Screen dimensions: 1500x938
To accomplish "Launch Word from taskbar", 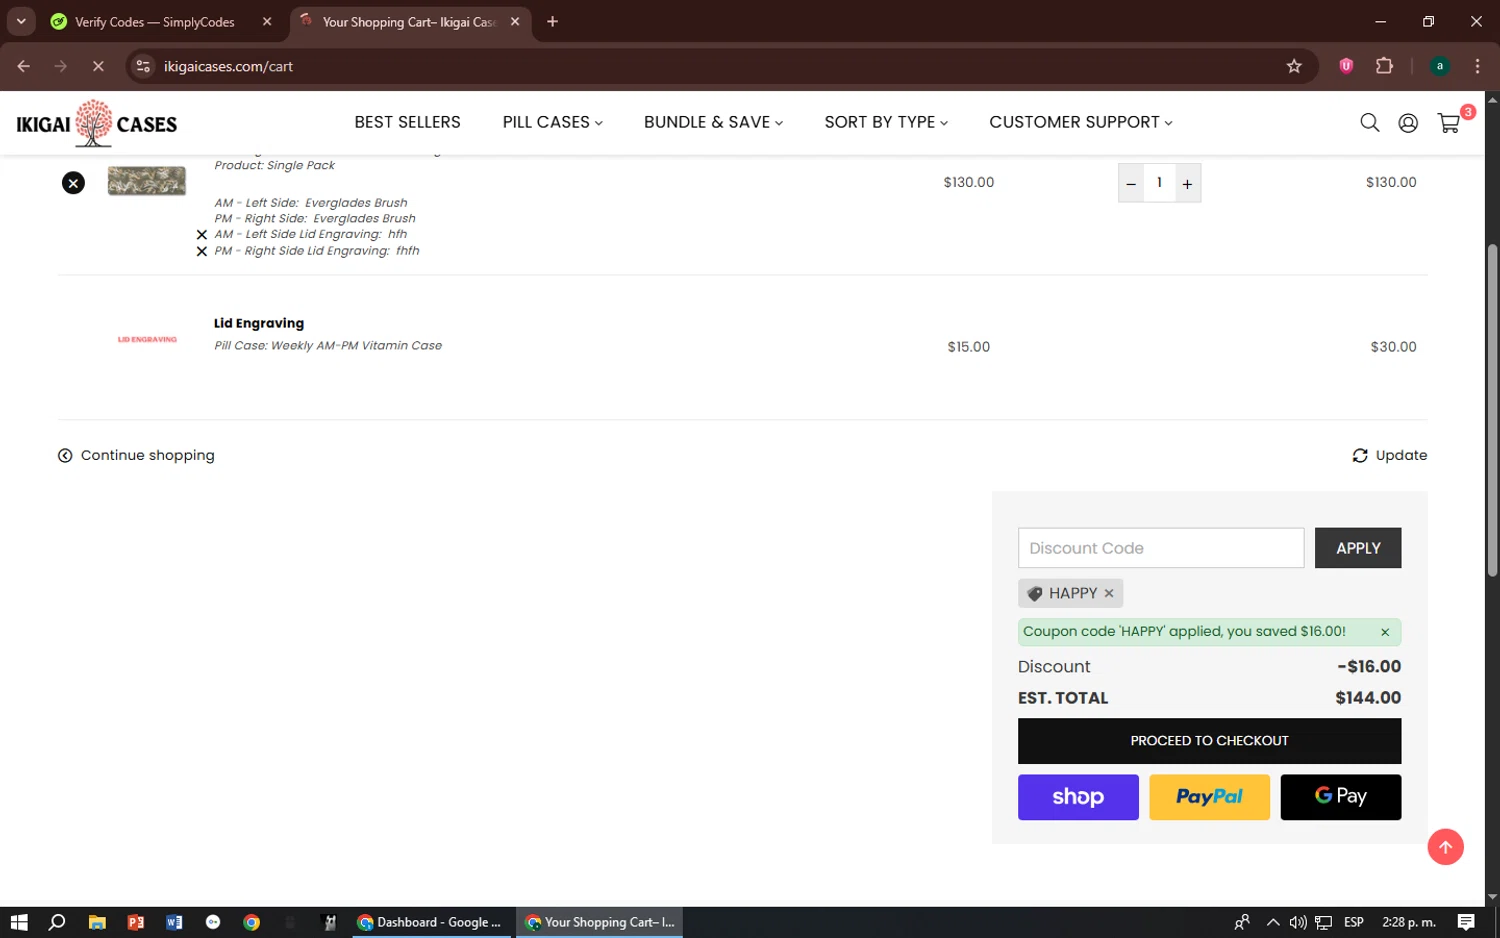I will [174, 922].
